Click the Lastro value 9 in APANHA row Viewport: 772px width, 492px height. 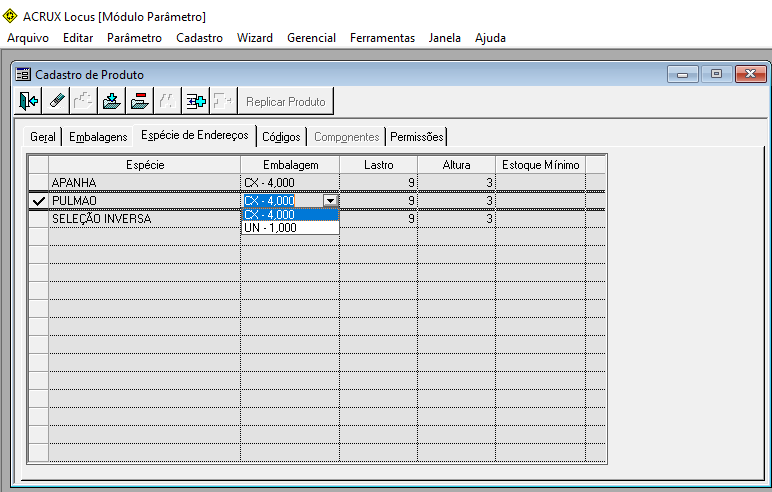(x=378, y=182)
